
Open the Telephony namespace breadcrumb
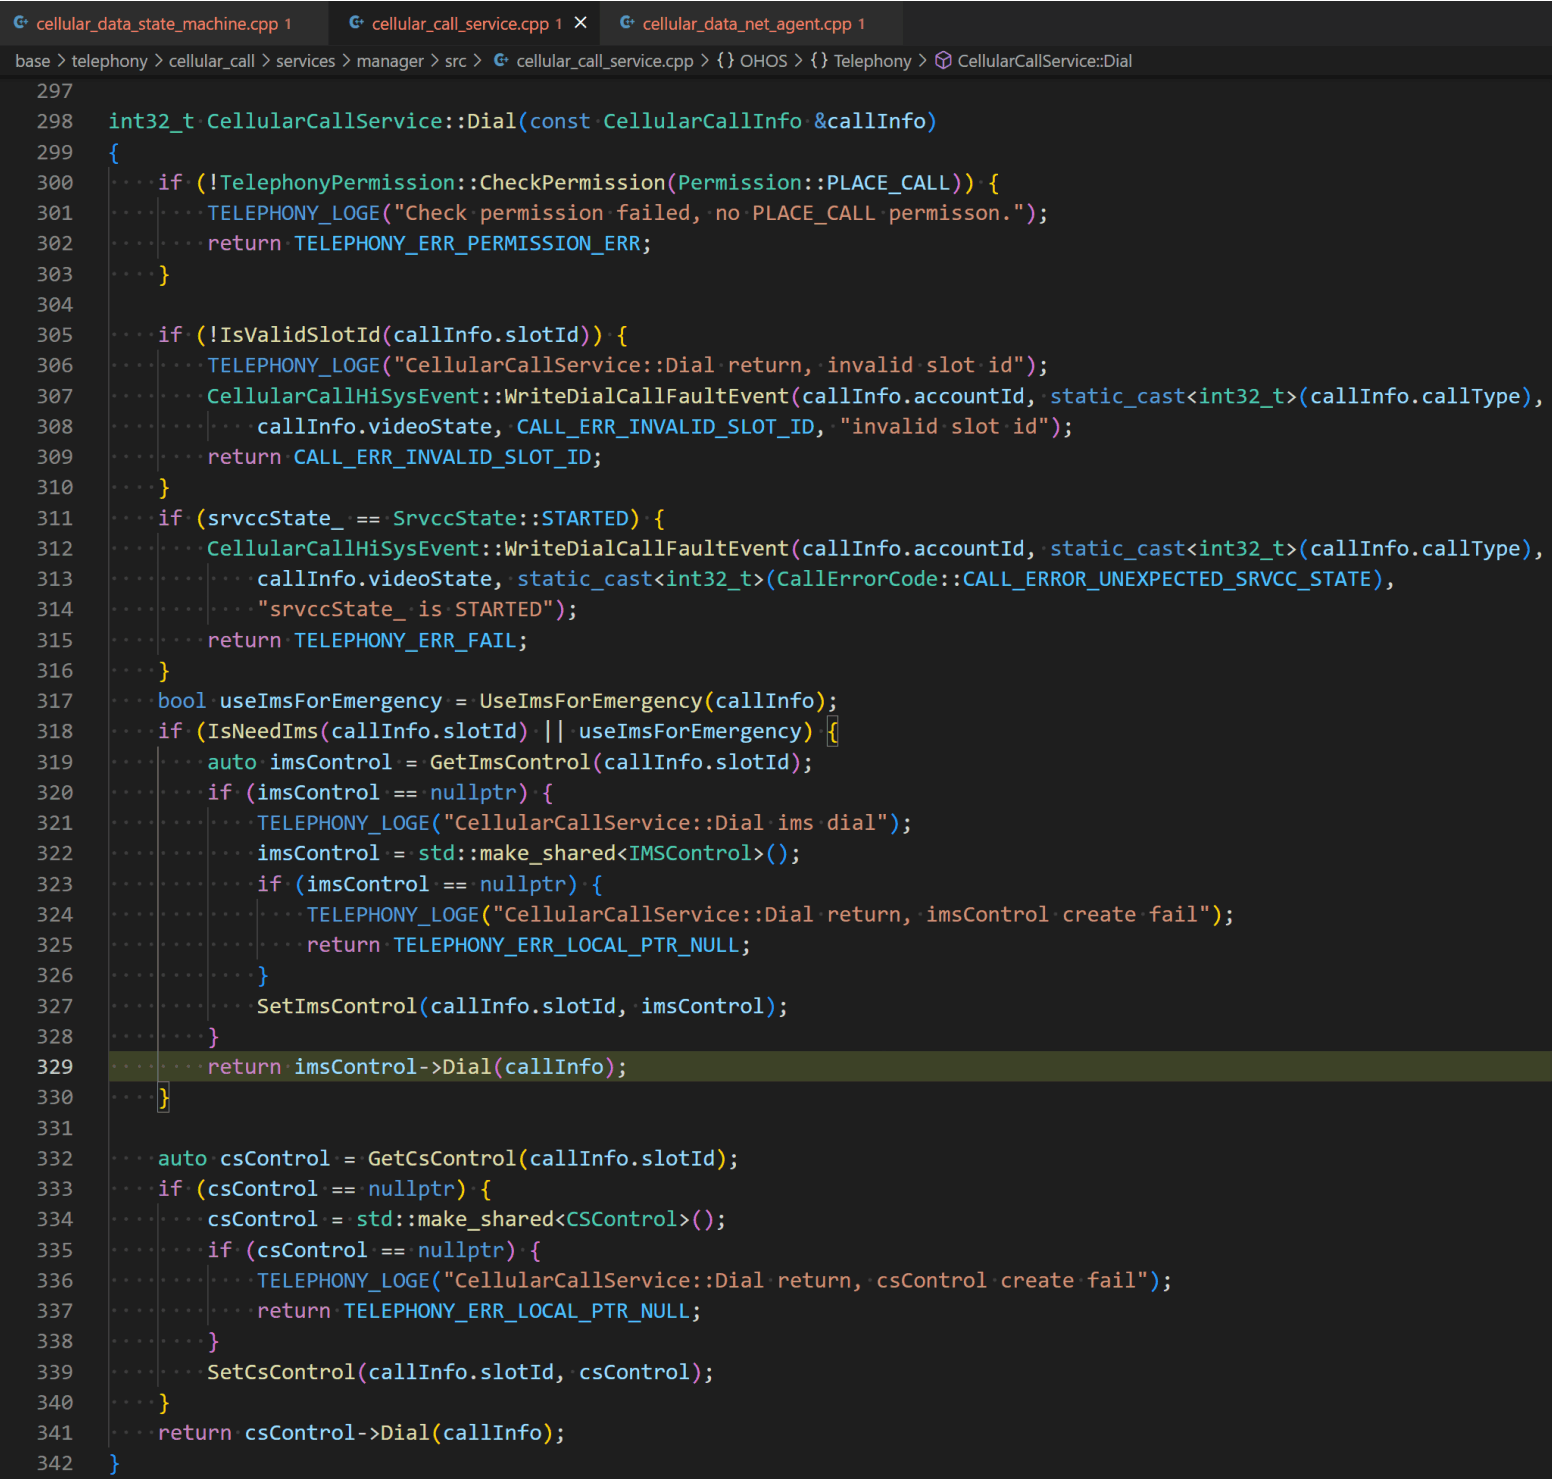[872, 61]
